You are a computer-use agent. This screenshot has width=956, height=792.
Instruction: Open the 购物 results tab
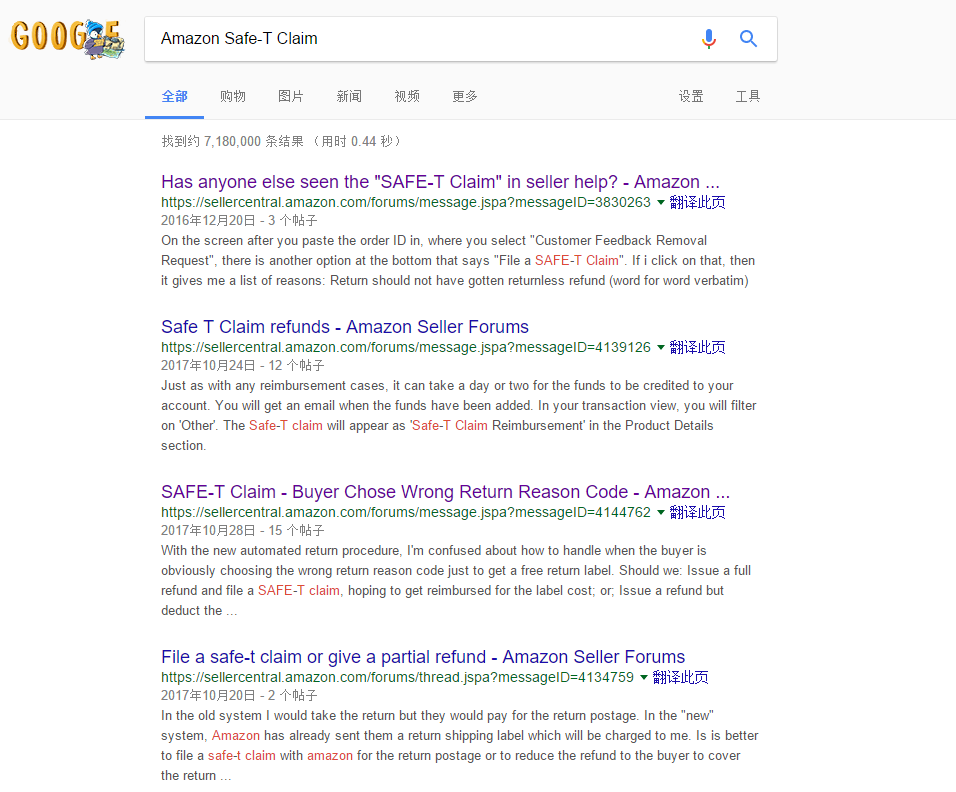coord(232,96)
